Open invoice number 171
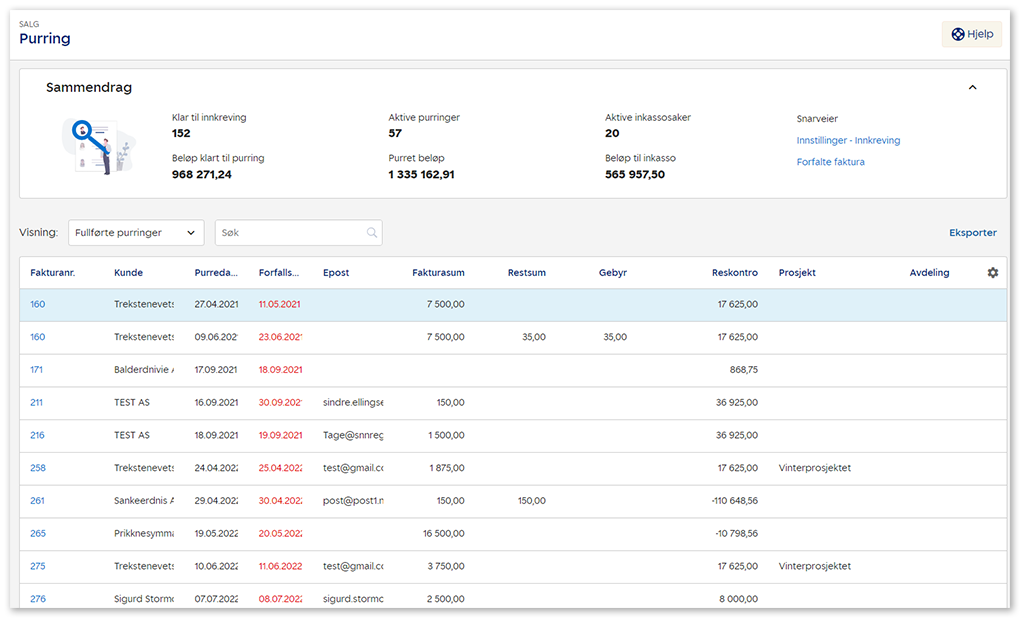 pos(37,370)
